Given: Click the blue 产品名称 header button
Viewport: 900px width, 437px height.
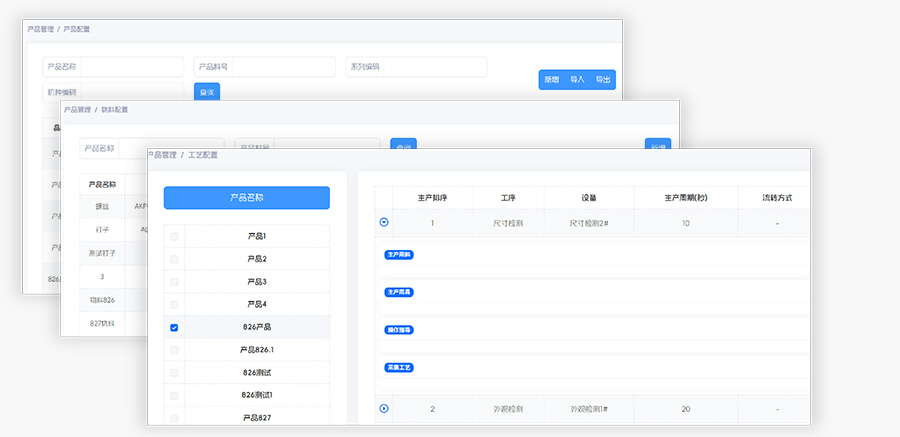Looking at the screenshot, I should pyautogui.click(x=246, y=198).
